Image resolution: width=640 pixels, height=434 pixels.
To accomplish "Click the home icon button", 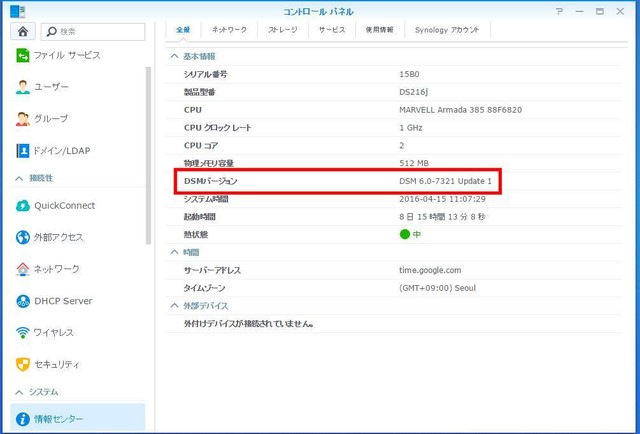I will coord(23,31).
